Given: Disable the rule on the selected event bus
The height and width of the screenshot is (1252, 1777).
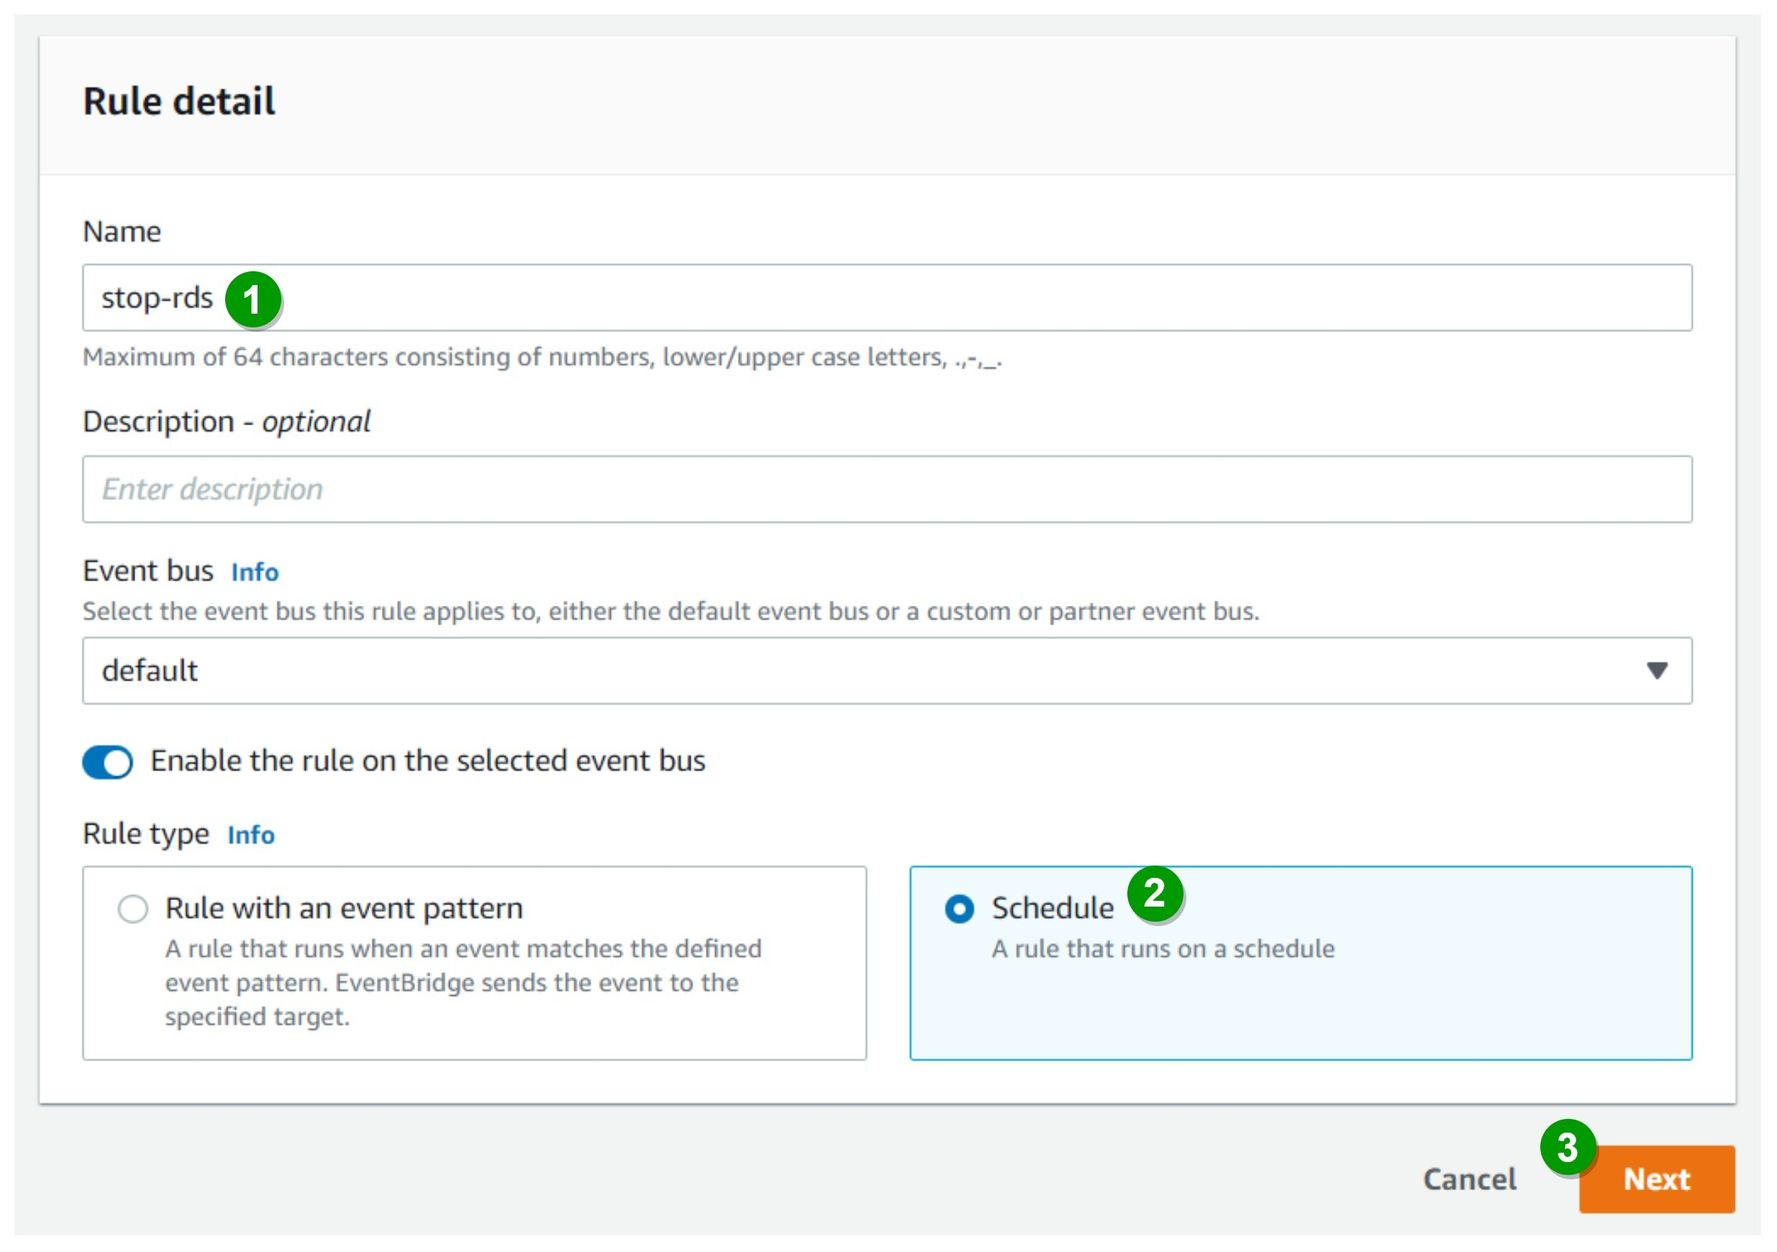Looking at the screenshot, I should tap(107, 761).
